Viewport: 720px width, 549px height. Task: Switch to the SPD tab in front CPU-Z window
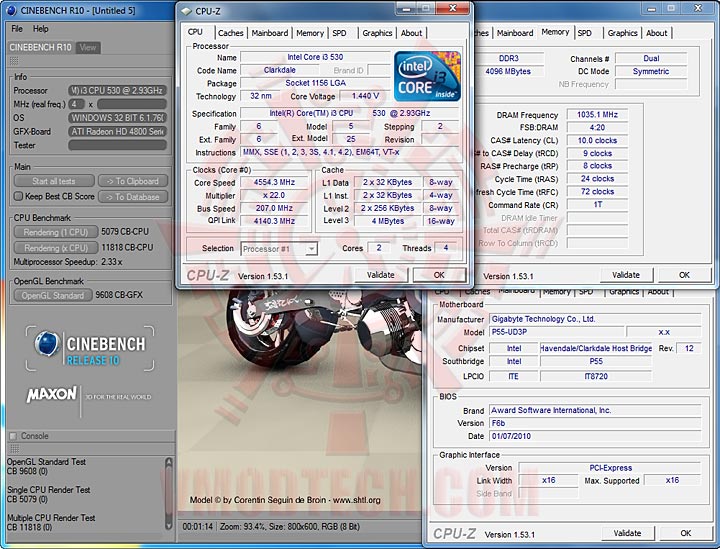tap(339, 33)
